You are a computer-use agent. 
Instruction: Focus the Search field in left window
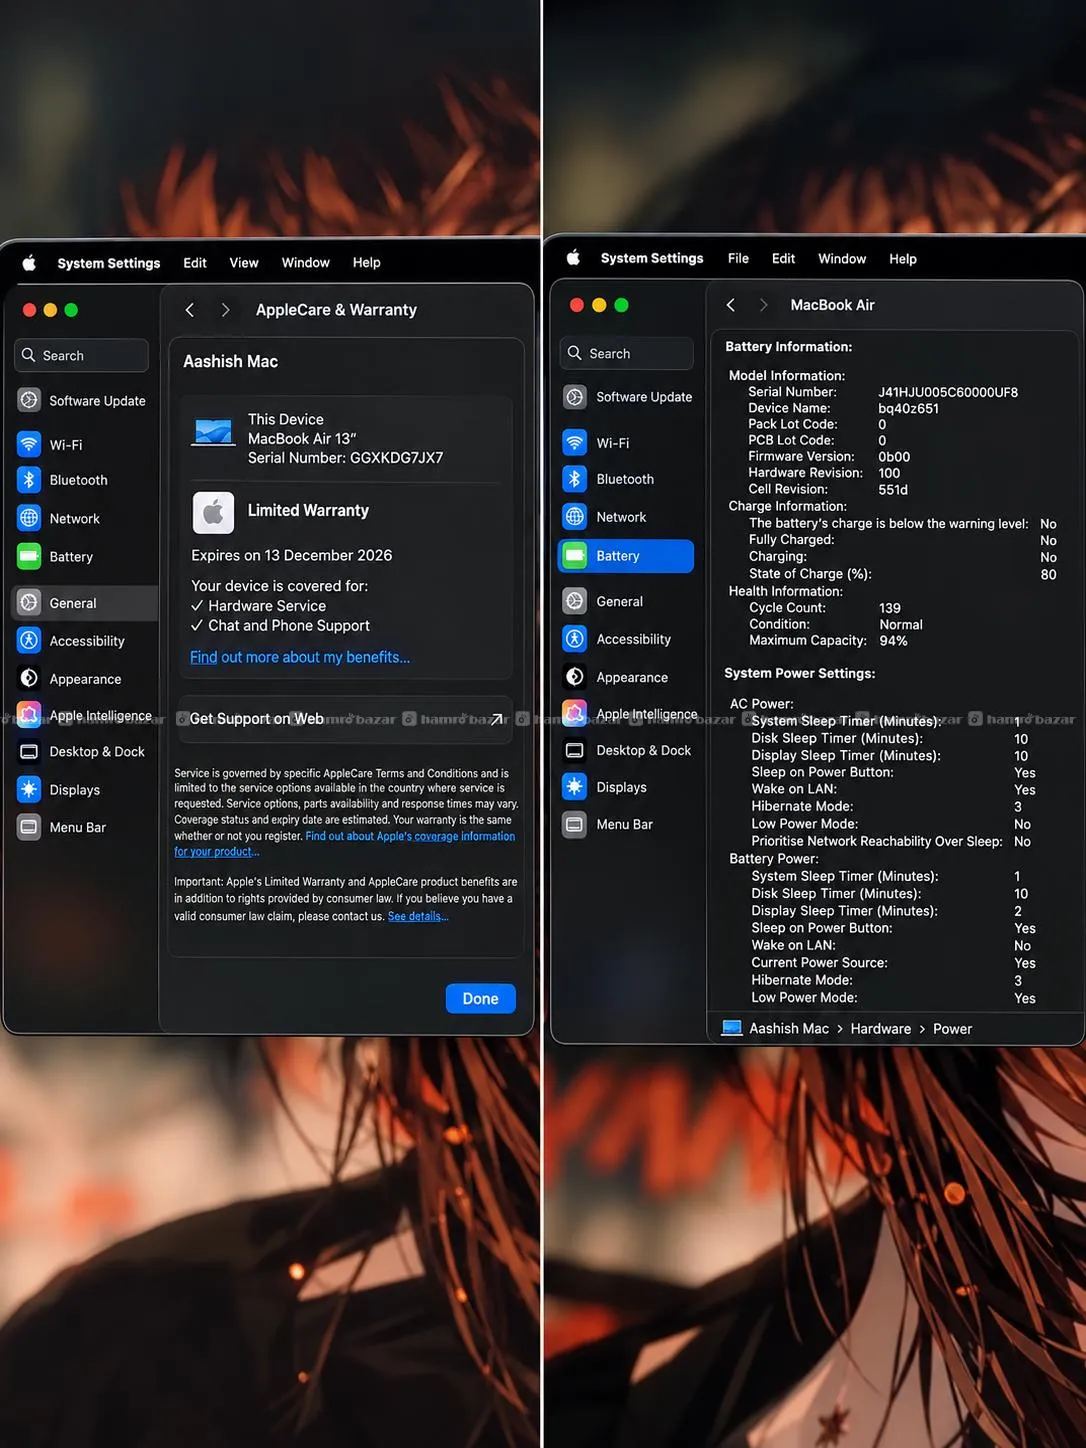(x=82, y=355)
